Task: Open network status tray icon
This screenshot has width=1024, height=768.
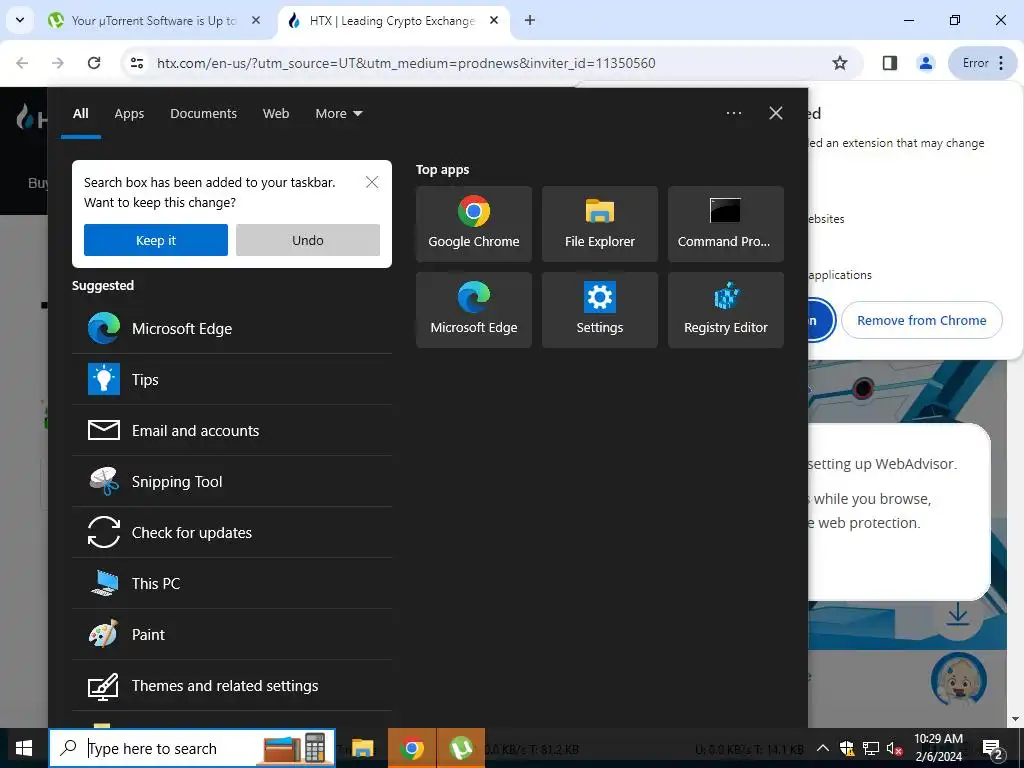Action: tap(871, 748)
